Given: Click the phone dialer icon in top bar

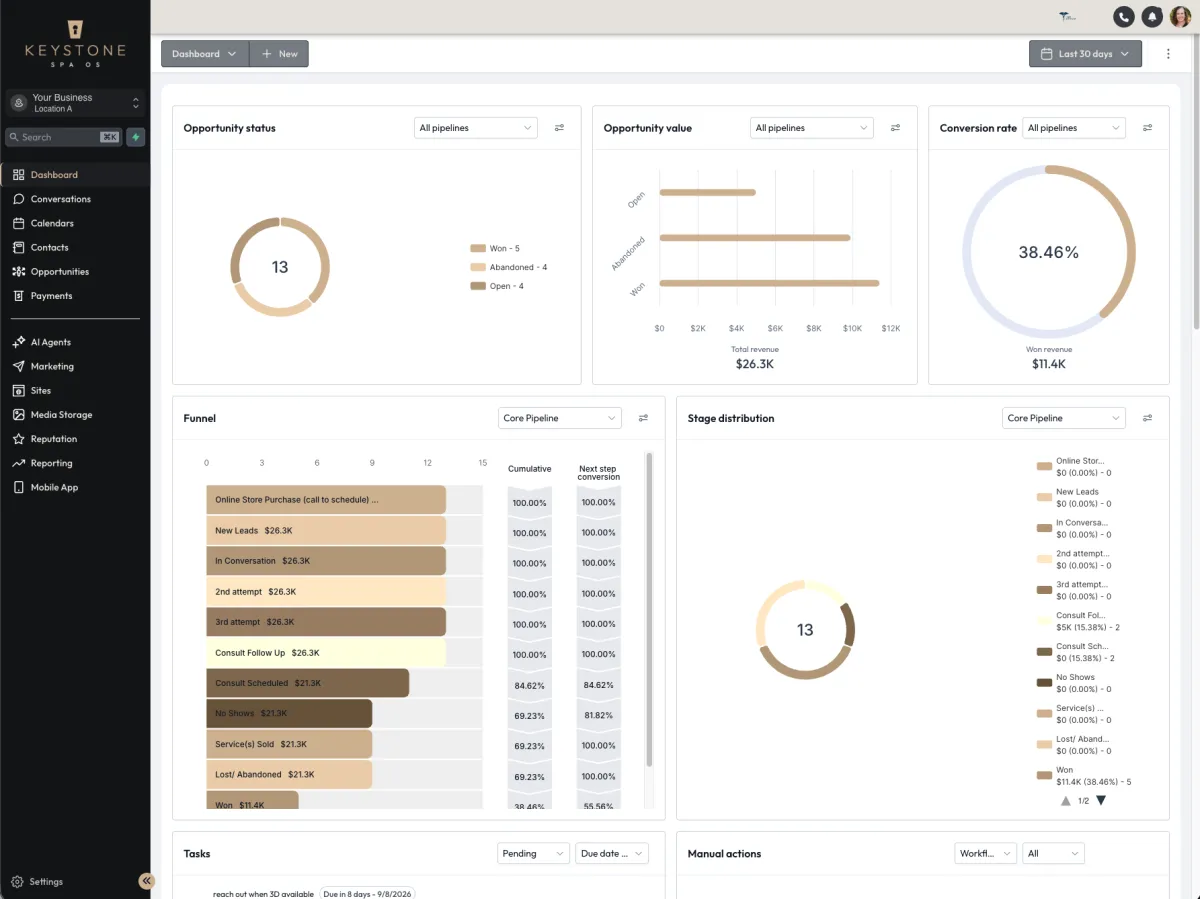Looking at the screenshot, I should coord(1124,16).
